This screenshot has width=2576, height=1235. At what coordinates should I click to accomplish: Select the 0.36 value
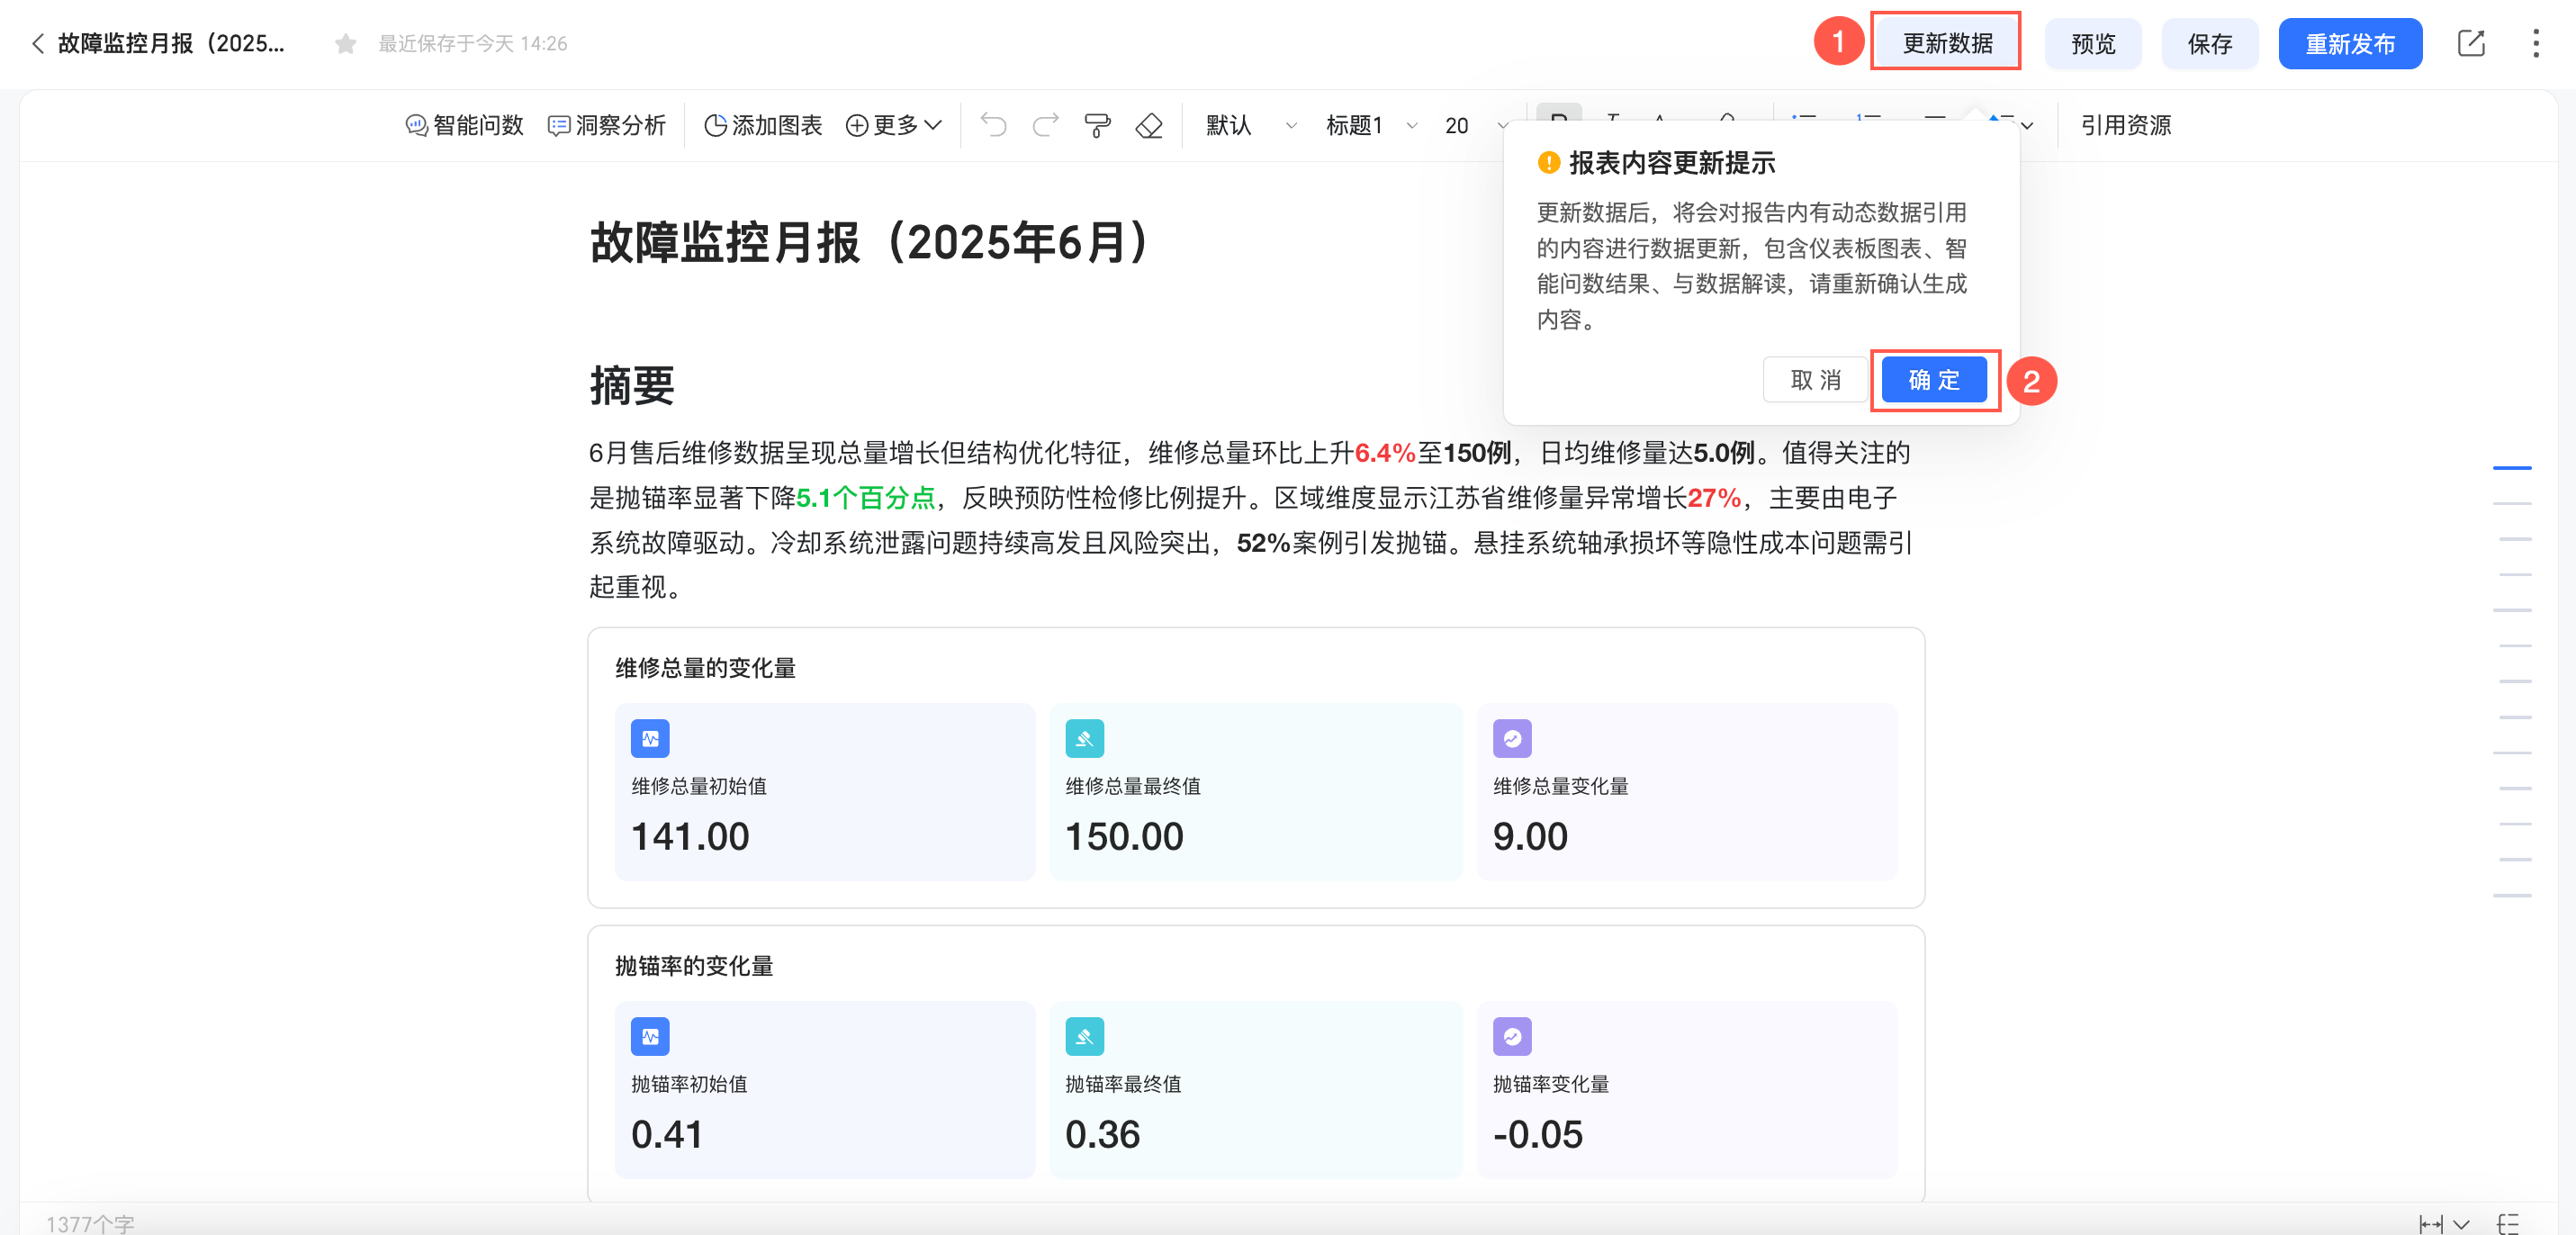1102,1134
